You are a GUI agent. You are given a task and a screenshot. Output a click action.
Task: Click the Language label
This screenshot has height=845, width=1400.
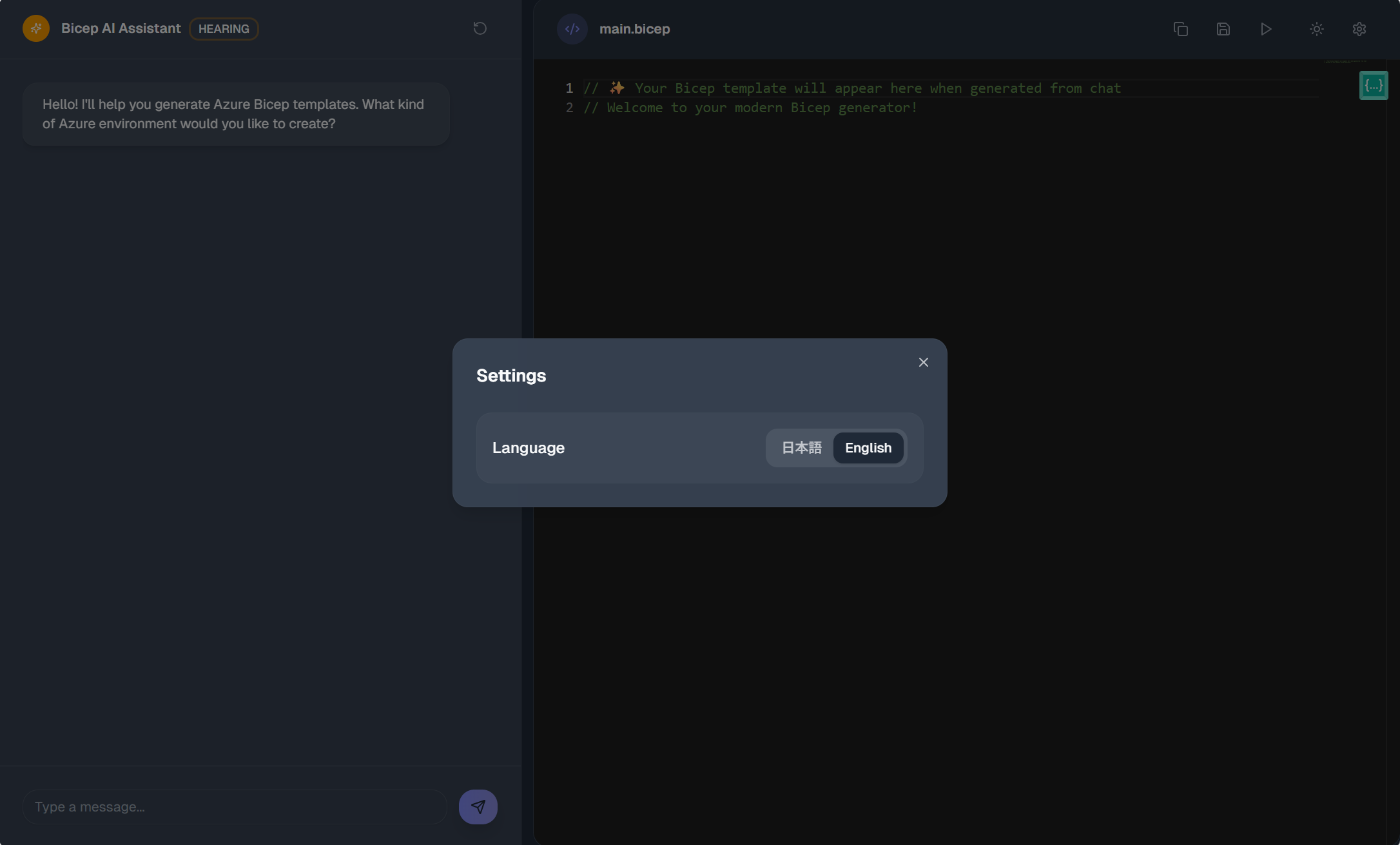point(528,448)
